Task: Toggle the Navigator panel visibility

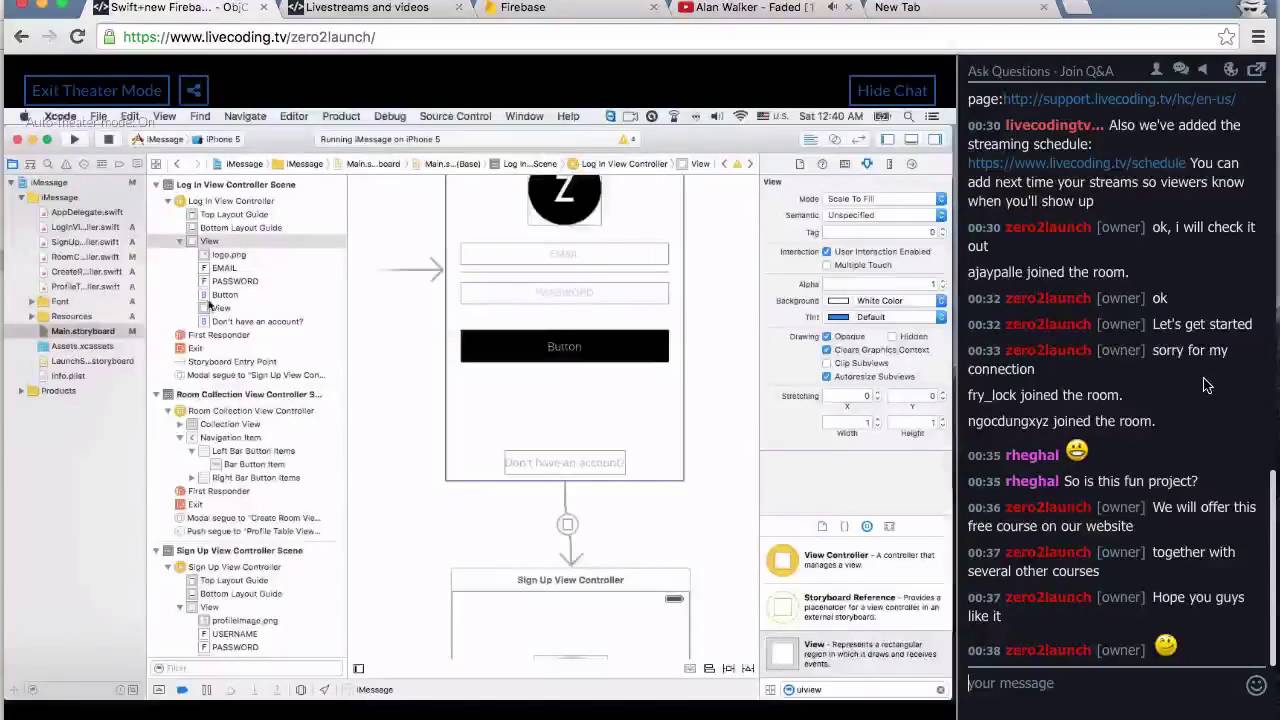Action: [x=887, y=140]
